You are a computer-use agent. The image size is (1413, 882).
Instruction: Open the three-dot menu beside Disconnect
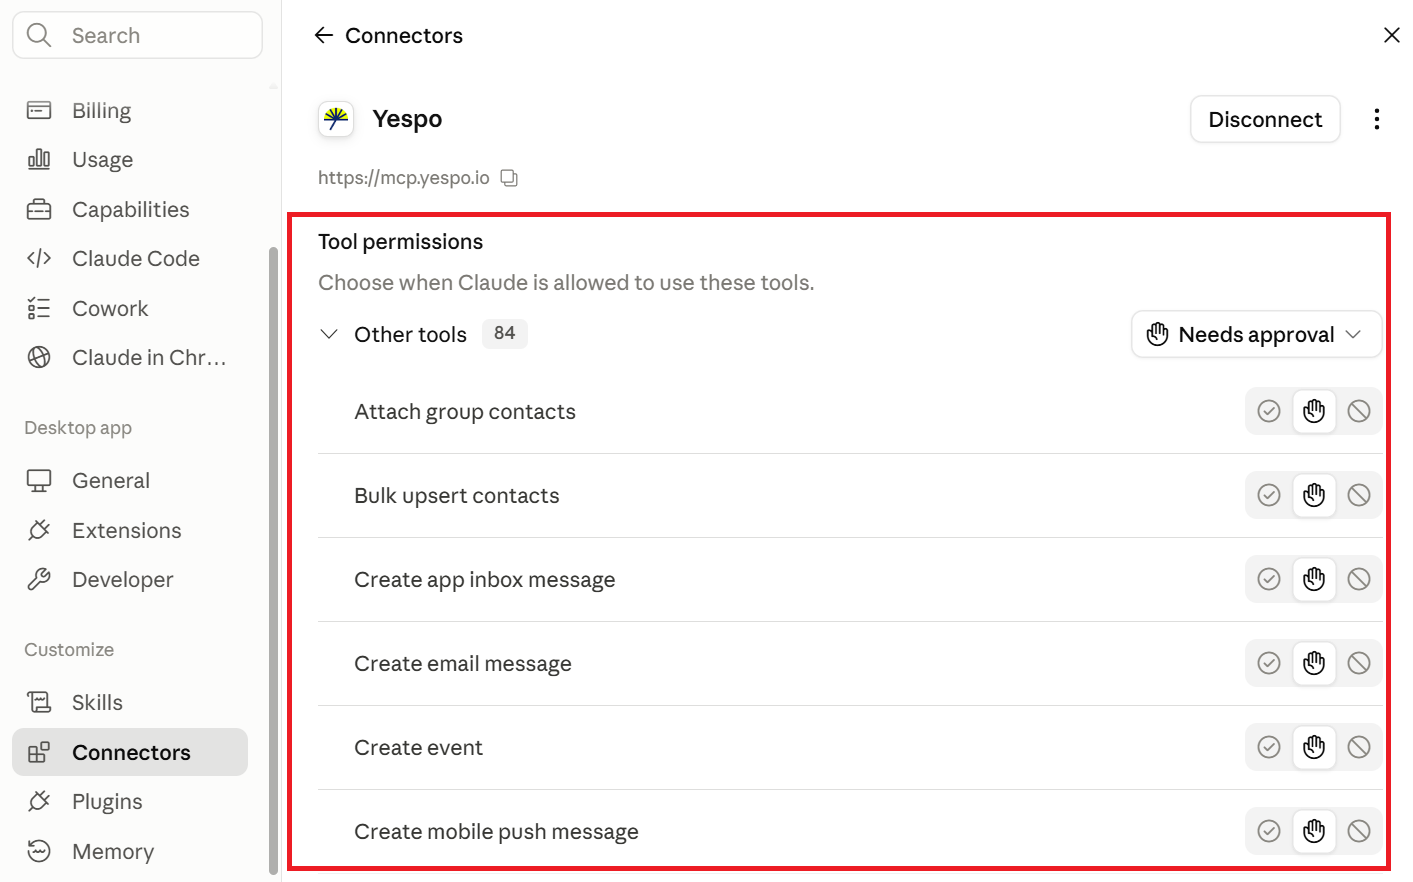coord(1377,119)
